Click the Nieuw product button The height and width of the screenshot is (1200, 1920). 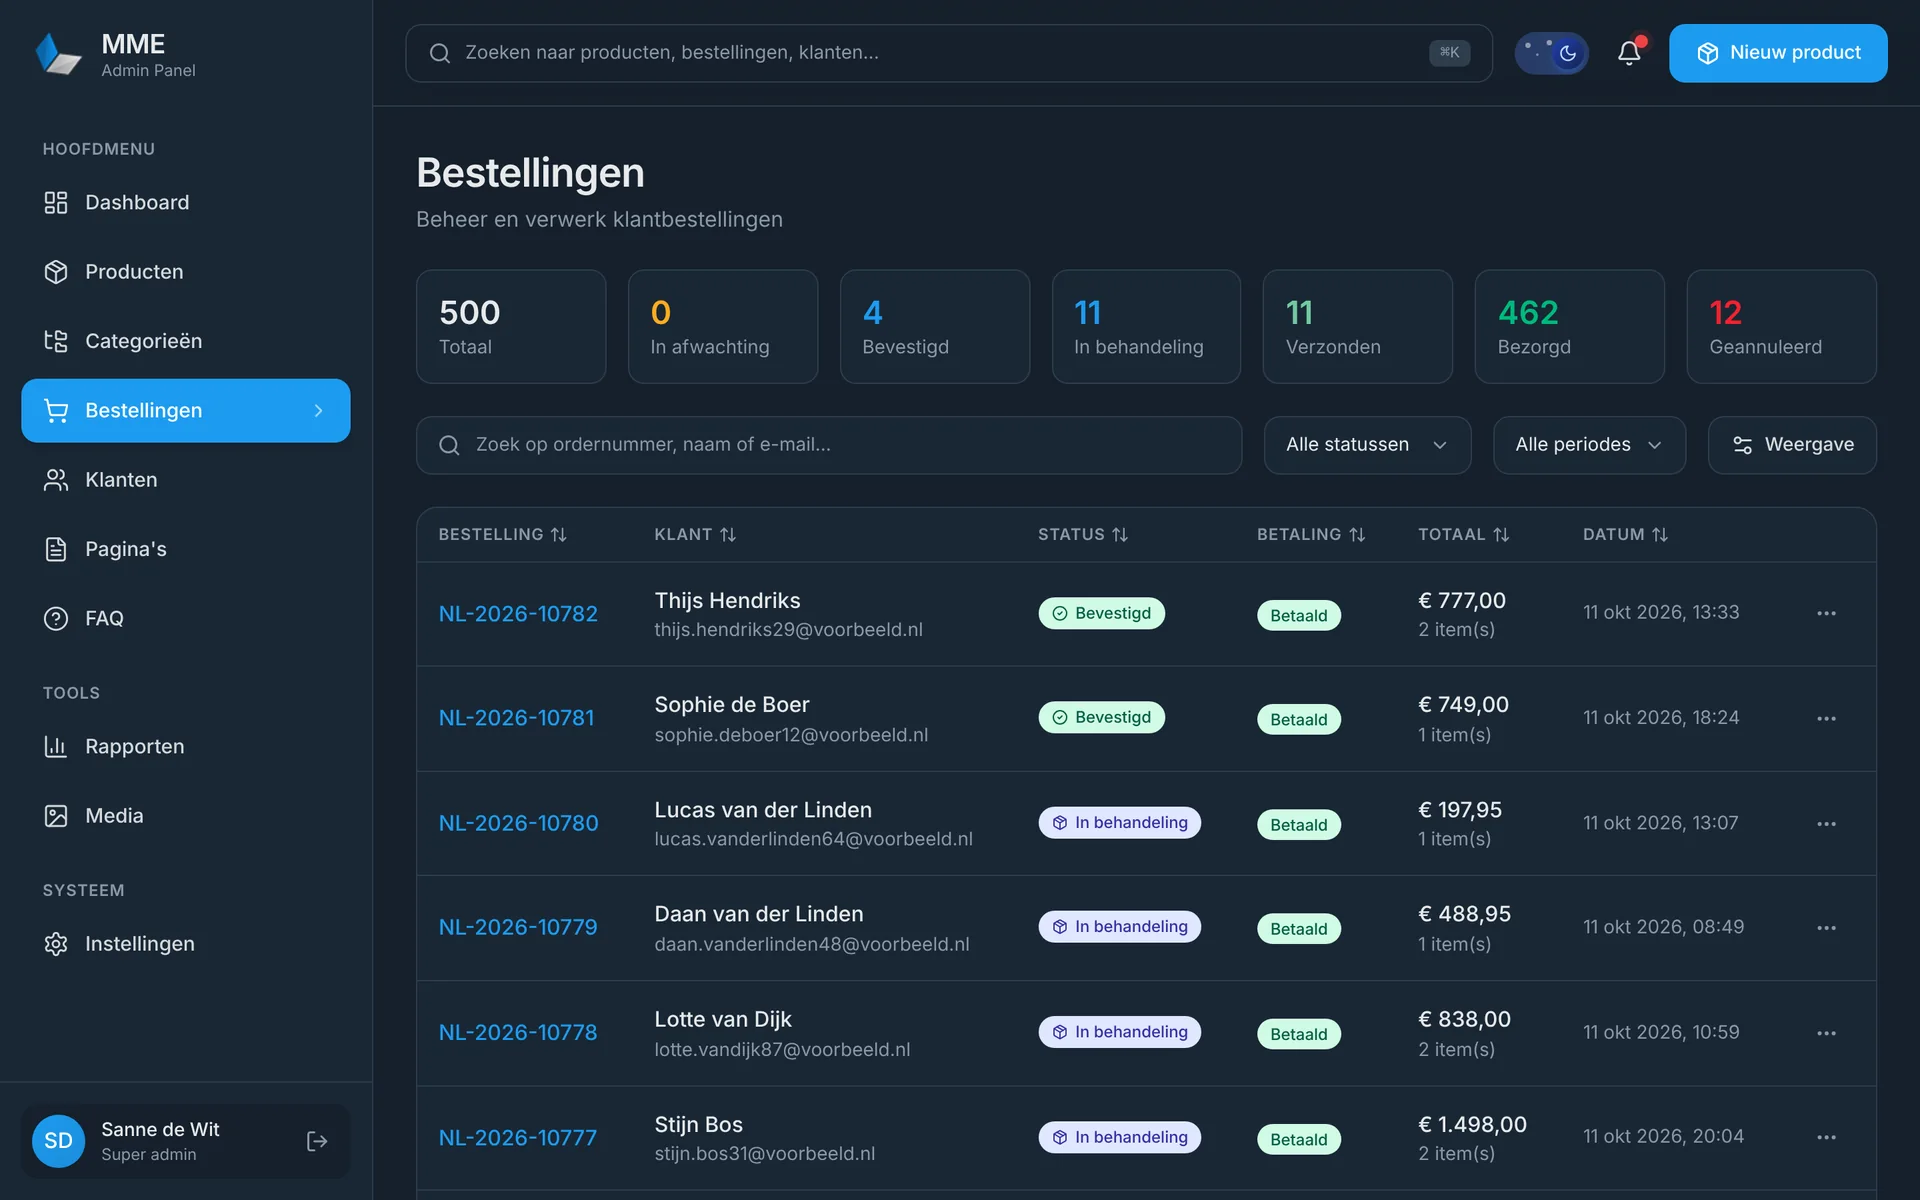click(1778, 53)
